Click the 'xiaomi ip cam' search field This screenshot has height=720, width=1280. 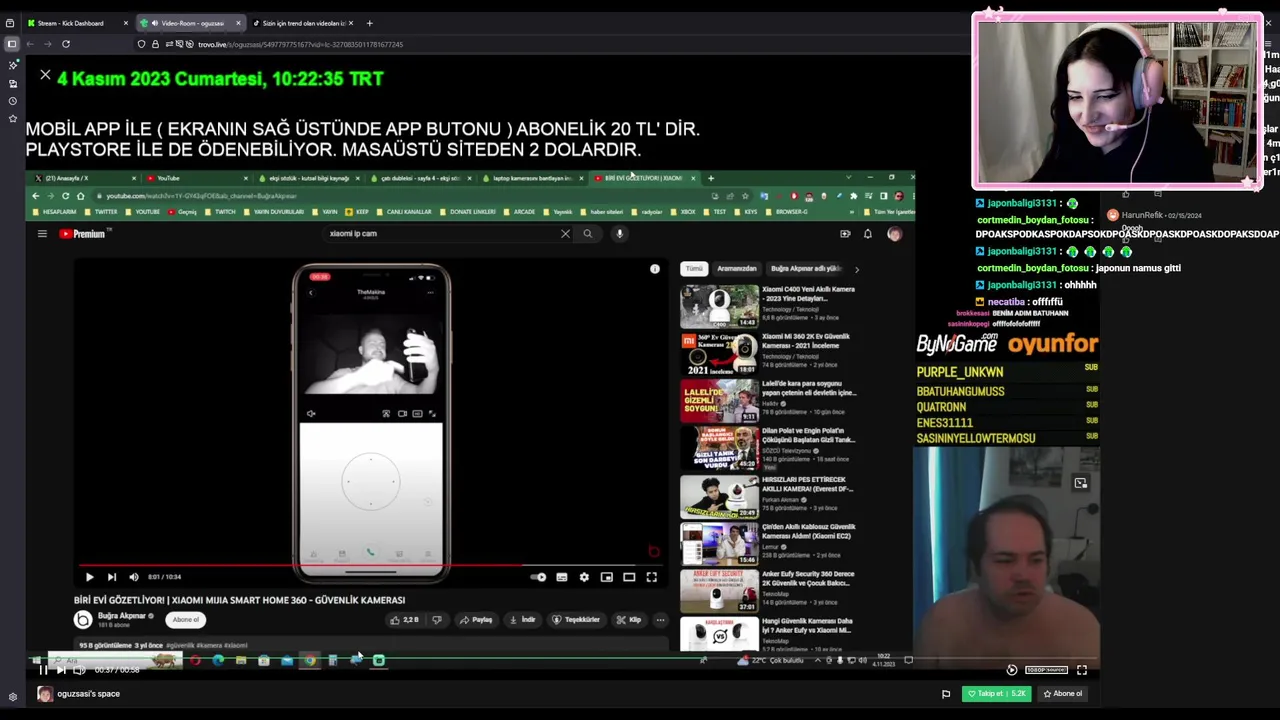click(440, 234)
